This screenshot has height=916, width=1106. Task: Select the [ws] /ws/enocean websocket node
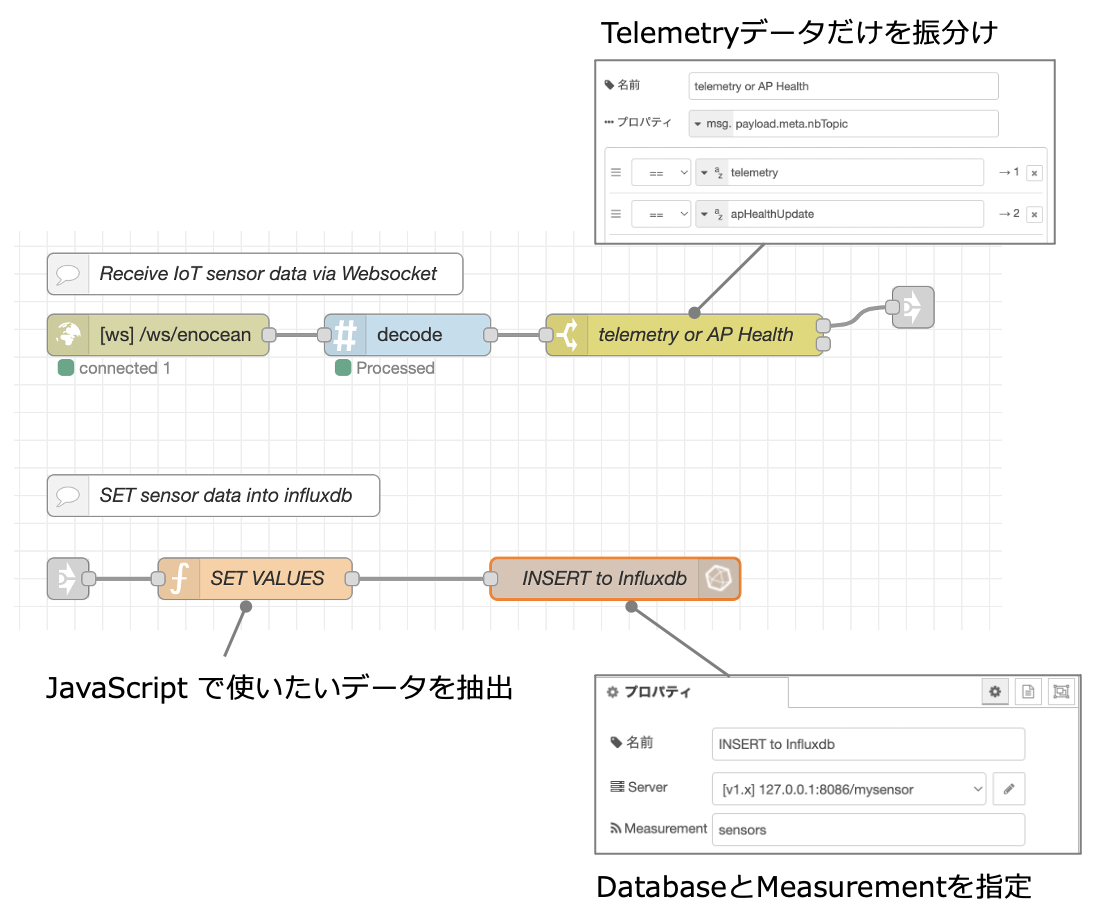click(158, 335)
